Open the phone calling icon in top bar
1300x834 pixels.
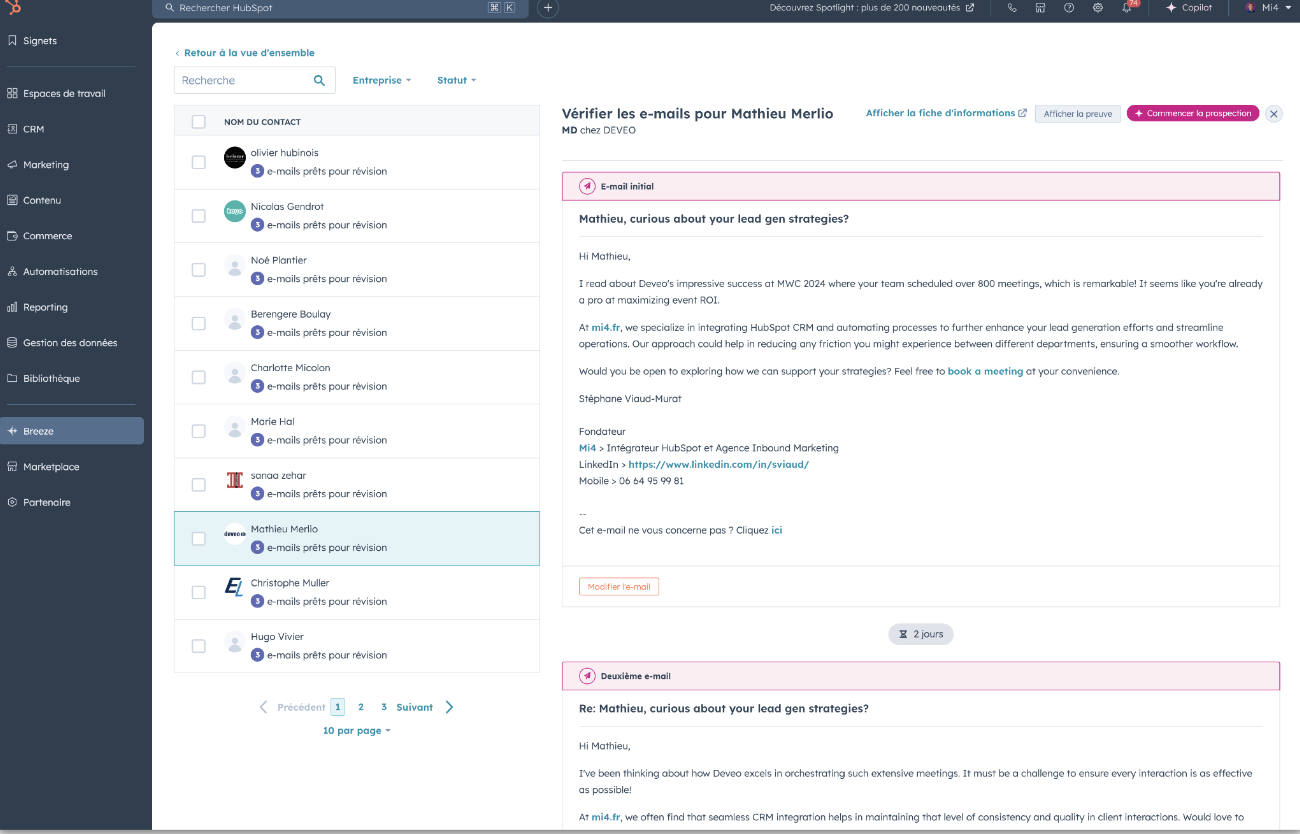1012,8
